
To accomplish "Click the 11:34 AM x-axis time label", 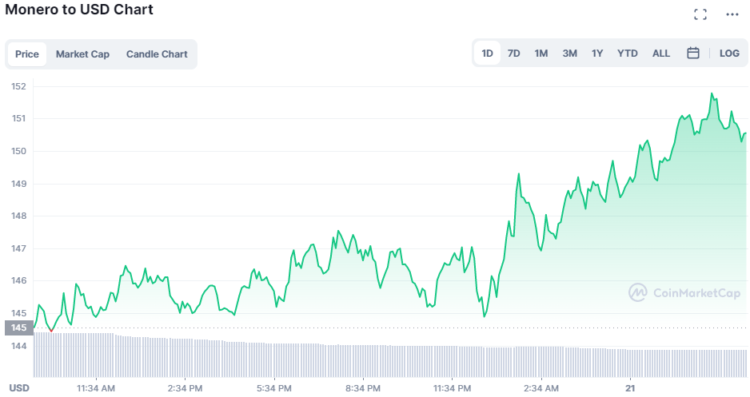I will 96,388.
